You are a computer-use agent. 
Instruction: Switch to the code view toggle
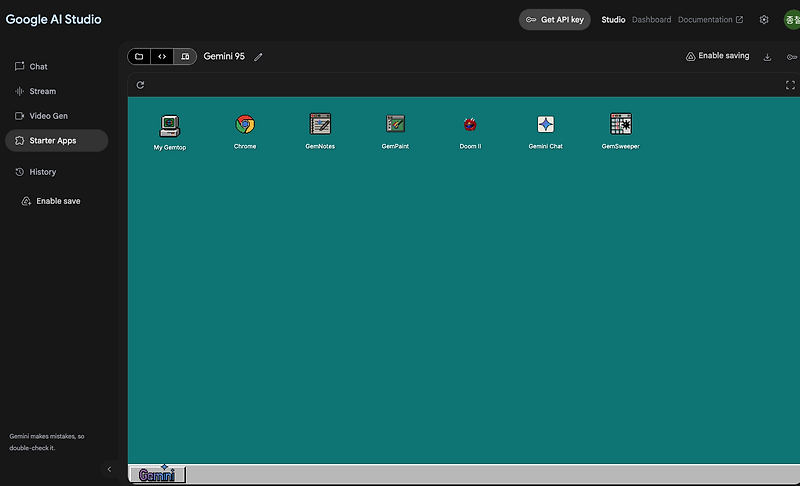pyautogui.click(x=162, y=57)
